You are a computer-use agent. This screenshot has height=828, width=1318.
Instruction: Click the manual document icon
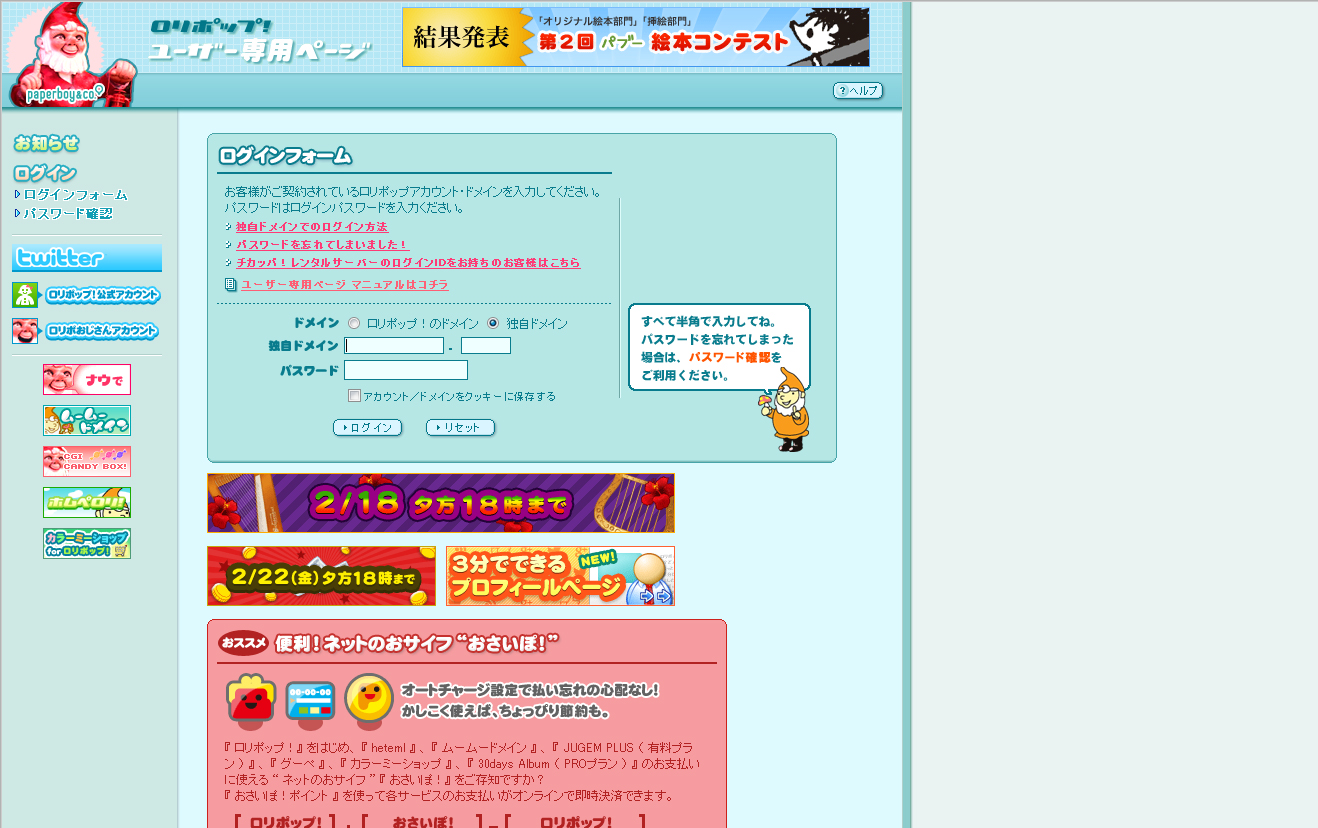pyautogui.click(x=231, y=285)
